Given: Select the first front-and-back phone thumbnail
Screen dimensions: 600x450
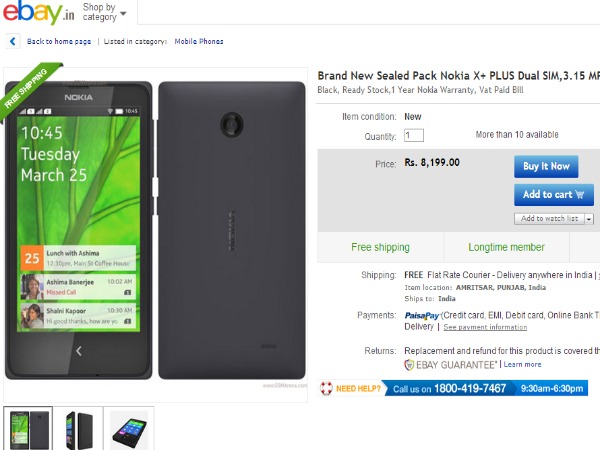Looking at the screenshot, I should (28, 429).
